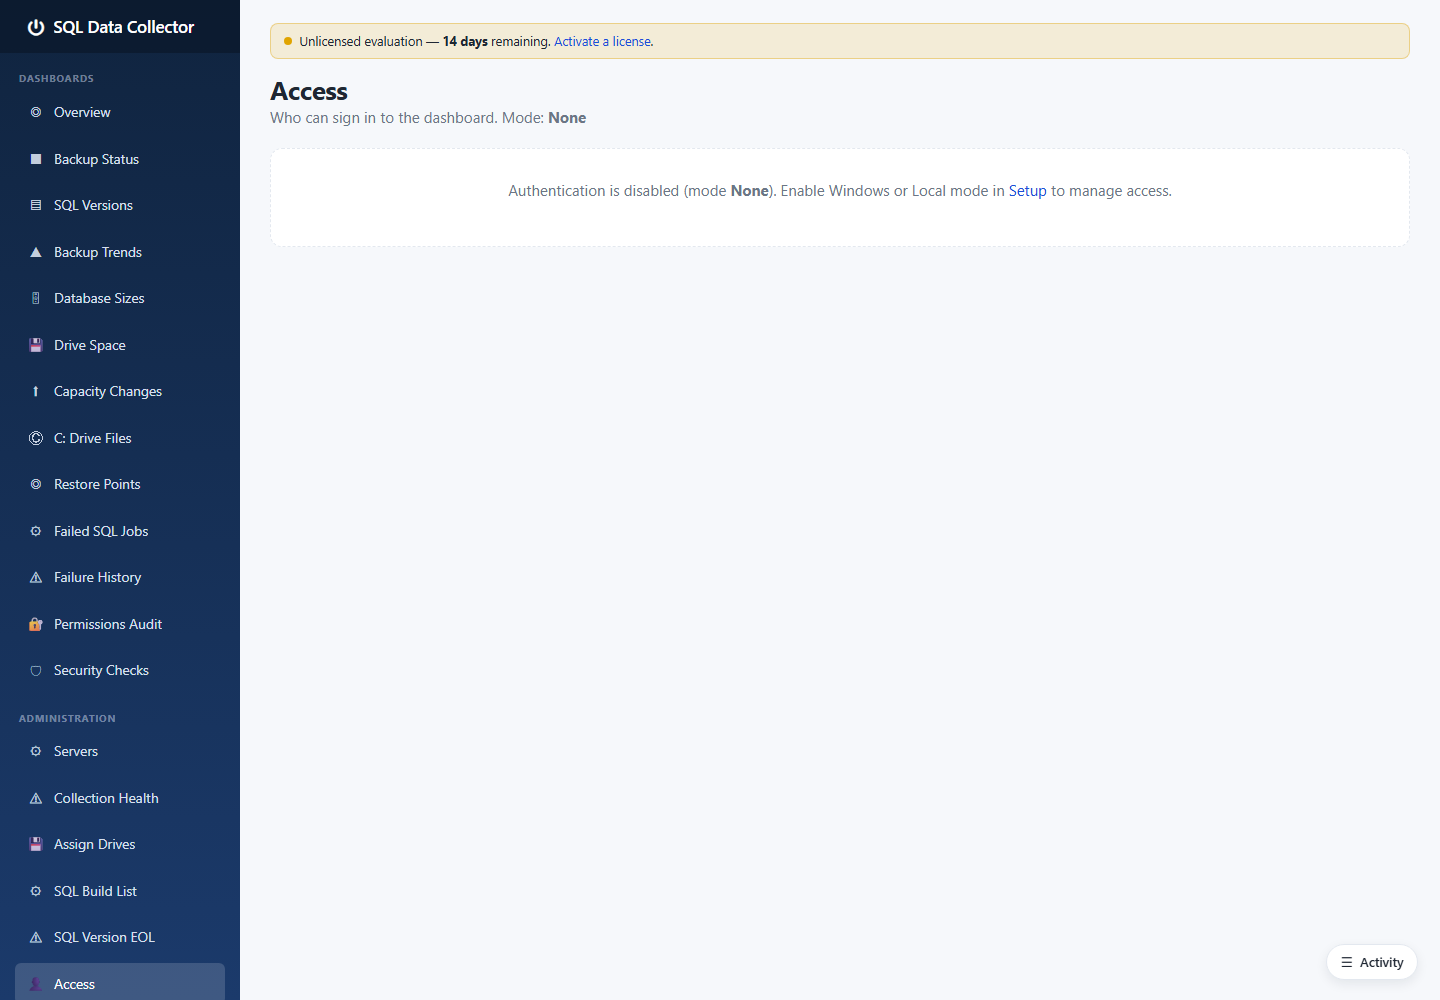Click the Drive Space floppy disk icon

click(36, 345)
